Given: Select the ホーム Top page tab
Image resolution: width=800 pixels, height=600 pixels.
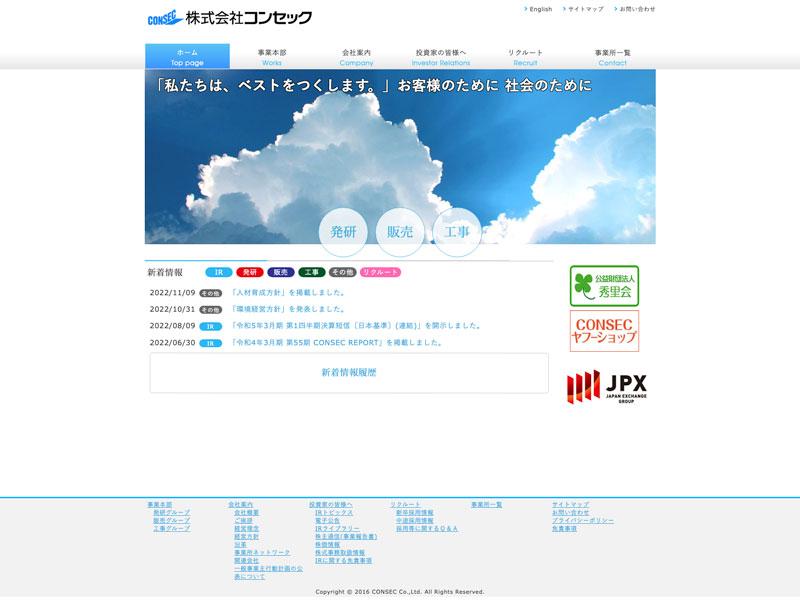Looking at the screenshot, I should [x=187, y=57].
